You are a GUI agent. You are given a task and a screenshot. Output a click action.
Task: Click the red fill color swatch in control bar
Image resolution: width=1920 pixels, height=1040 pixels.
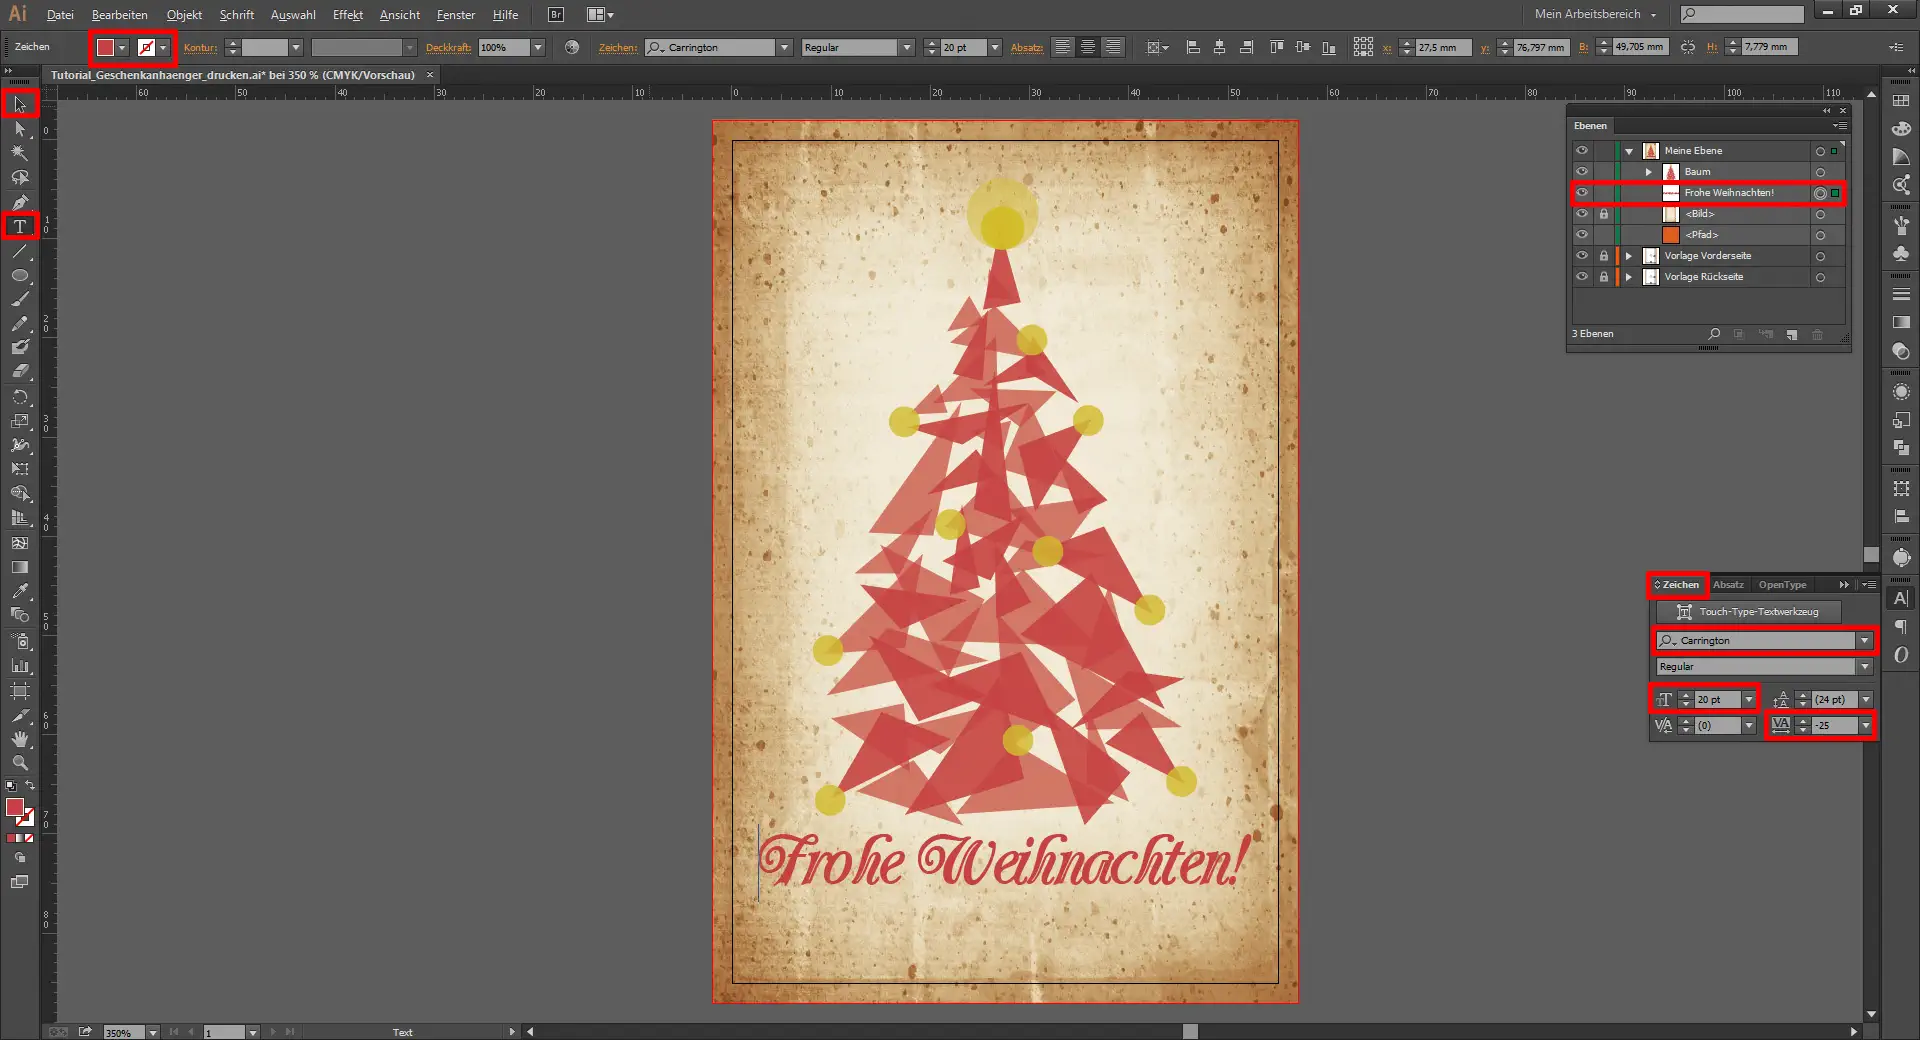pos(105,48)
